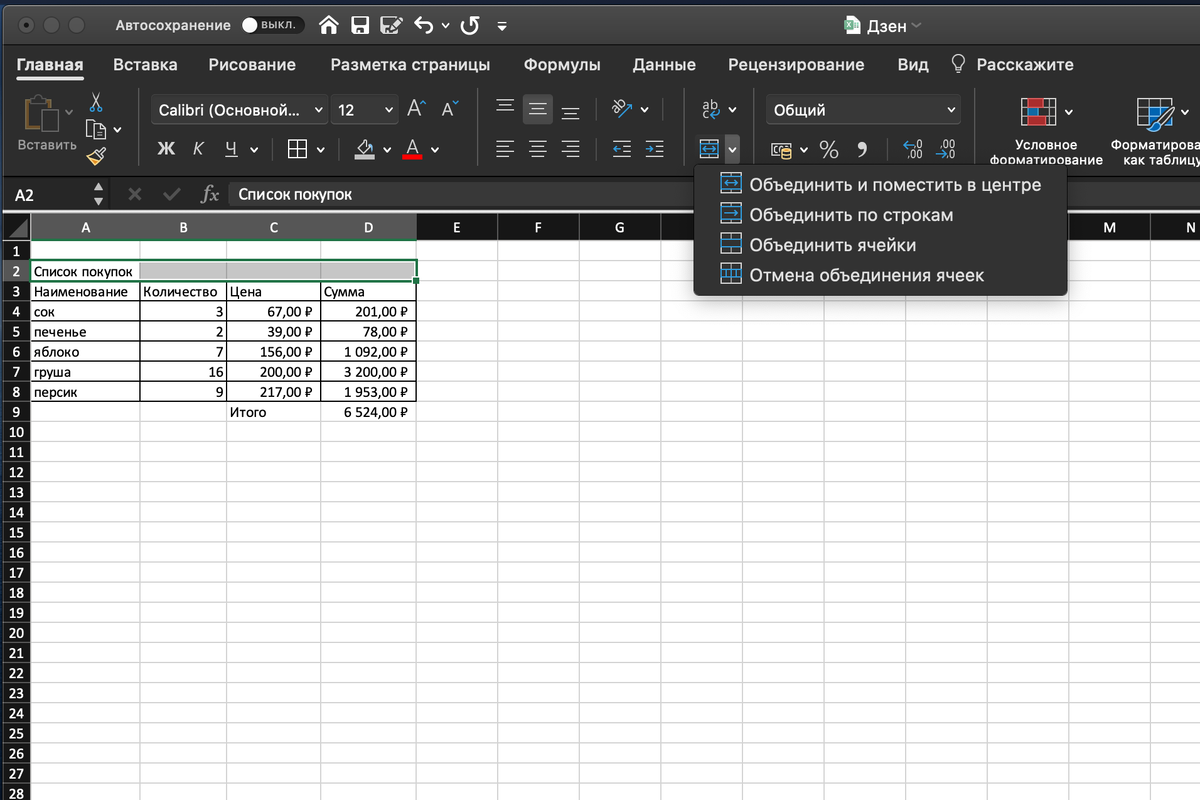Click the A2 name box
Viewport: 1200px width, 800px height.
coord(52,194)
